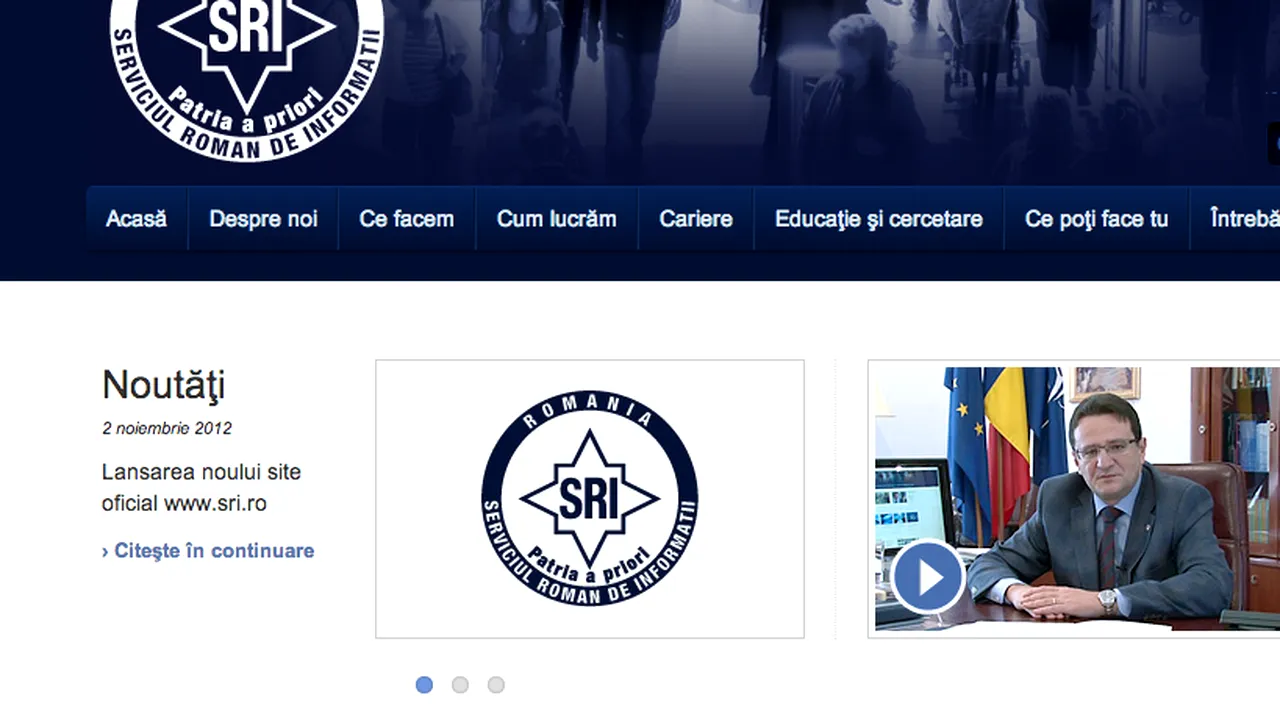Click the Noutăţi heading
This screenshot has width=1280, height=720.
pyautogui.click(x=164, y=385)
